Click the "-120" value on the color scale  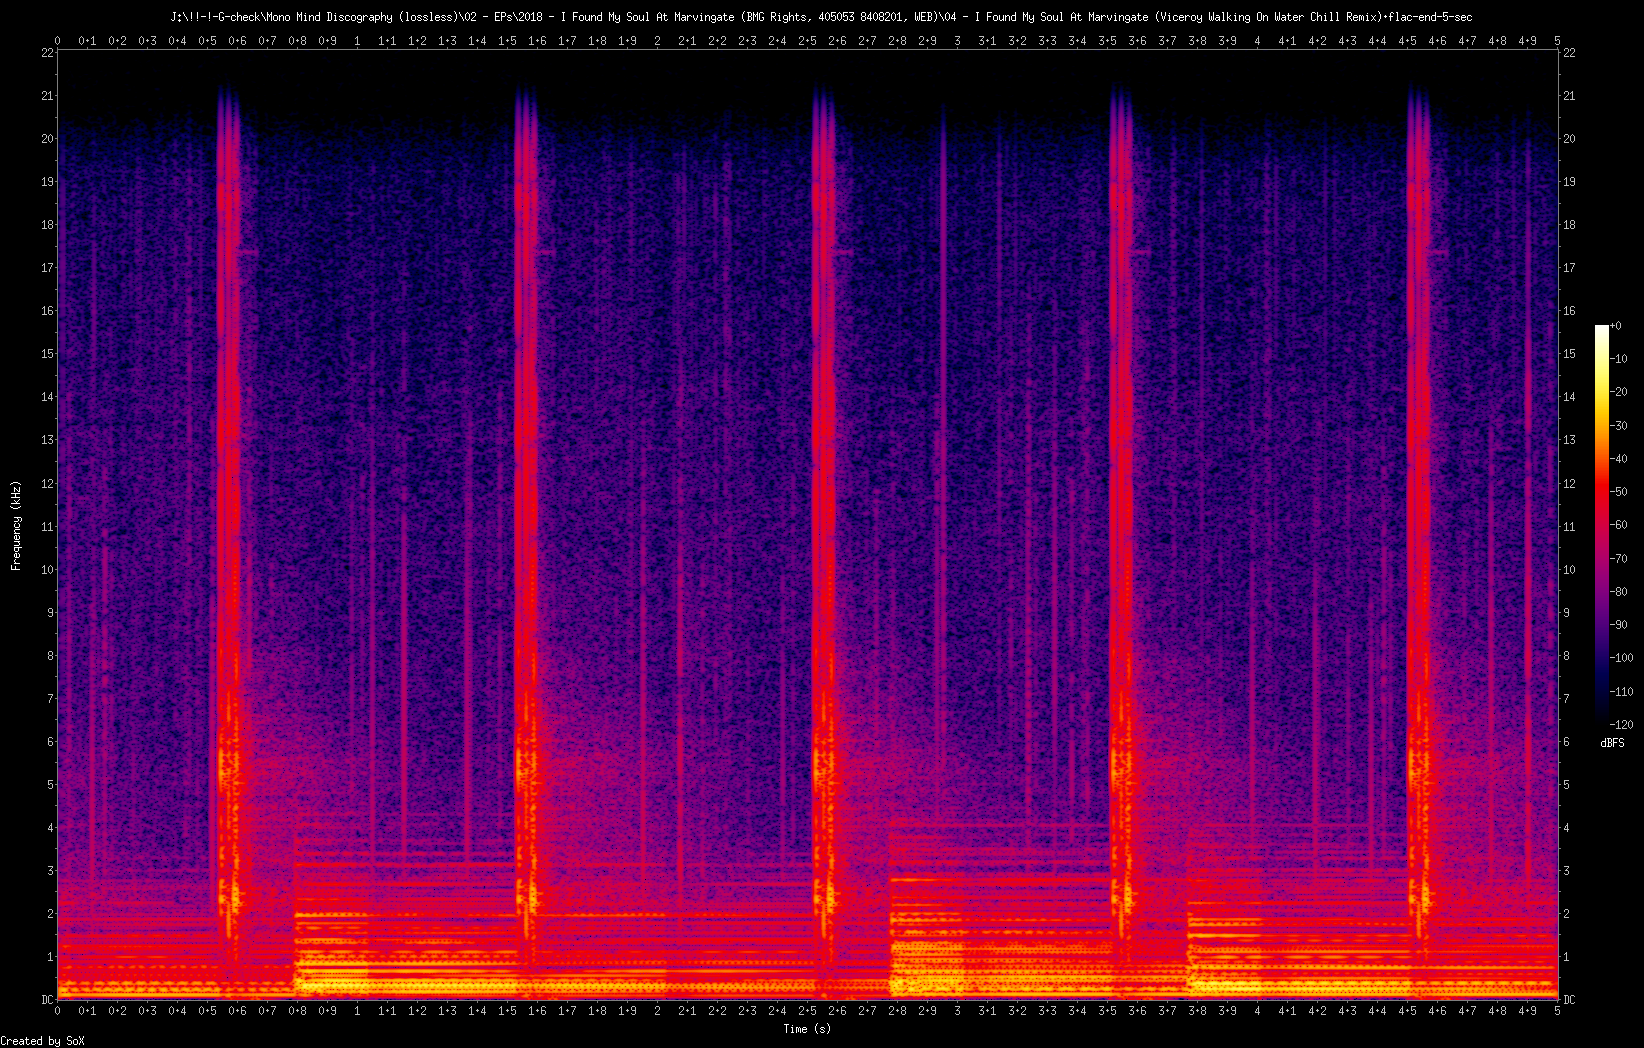[x=1622, y=724]
